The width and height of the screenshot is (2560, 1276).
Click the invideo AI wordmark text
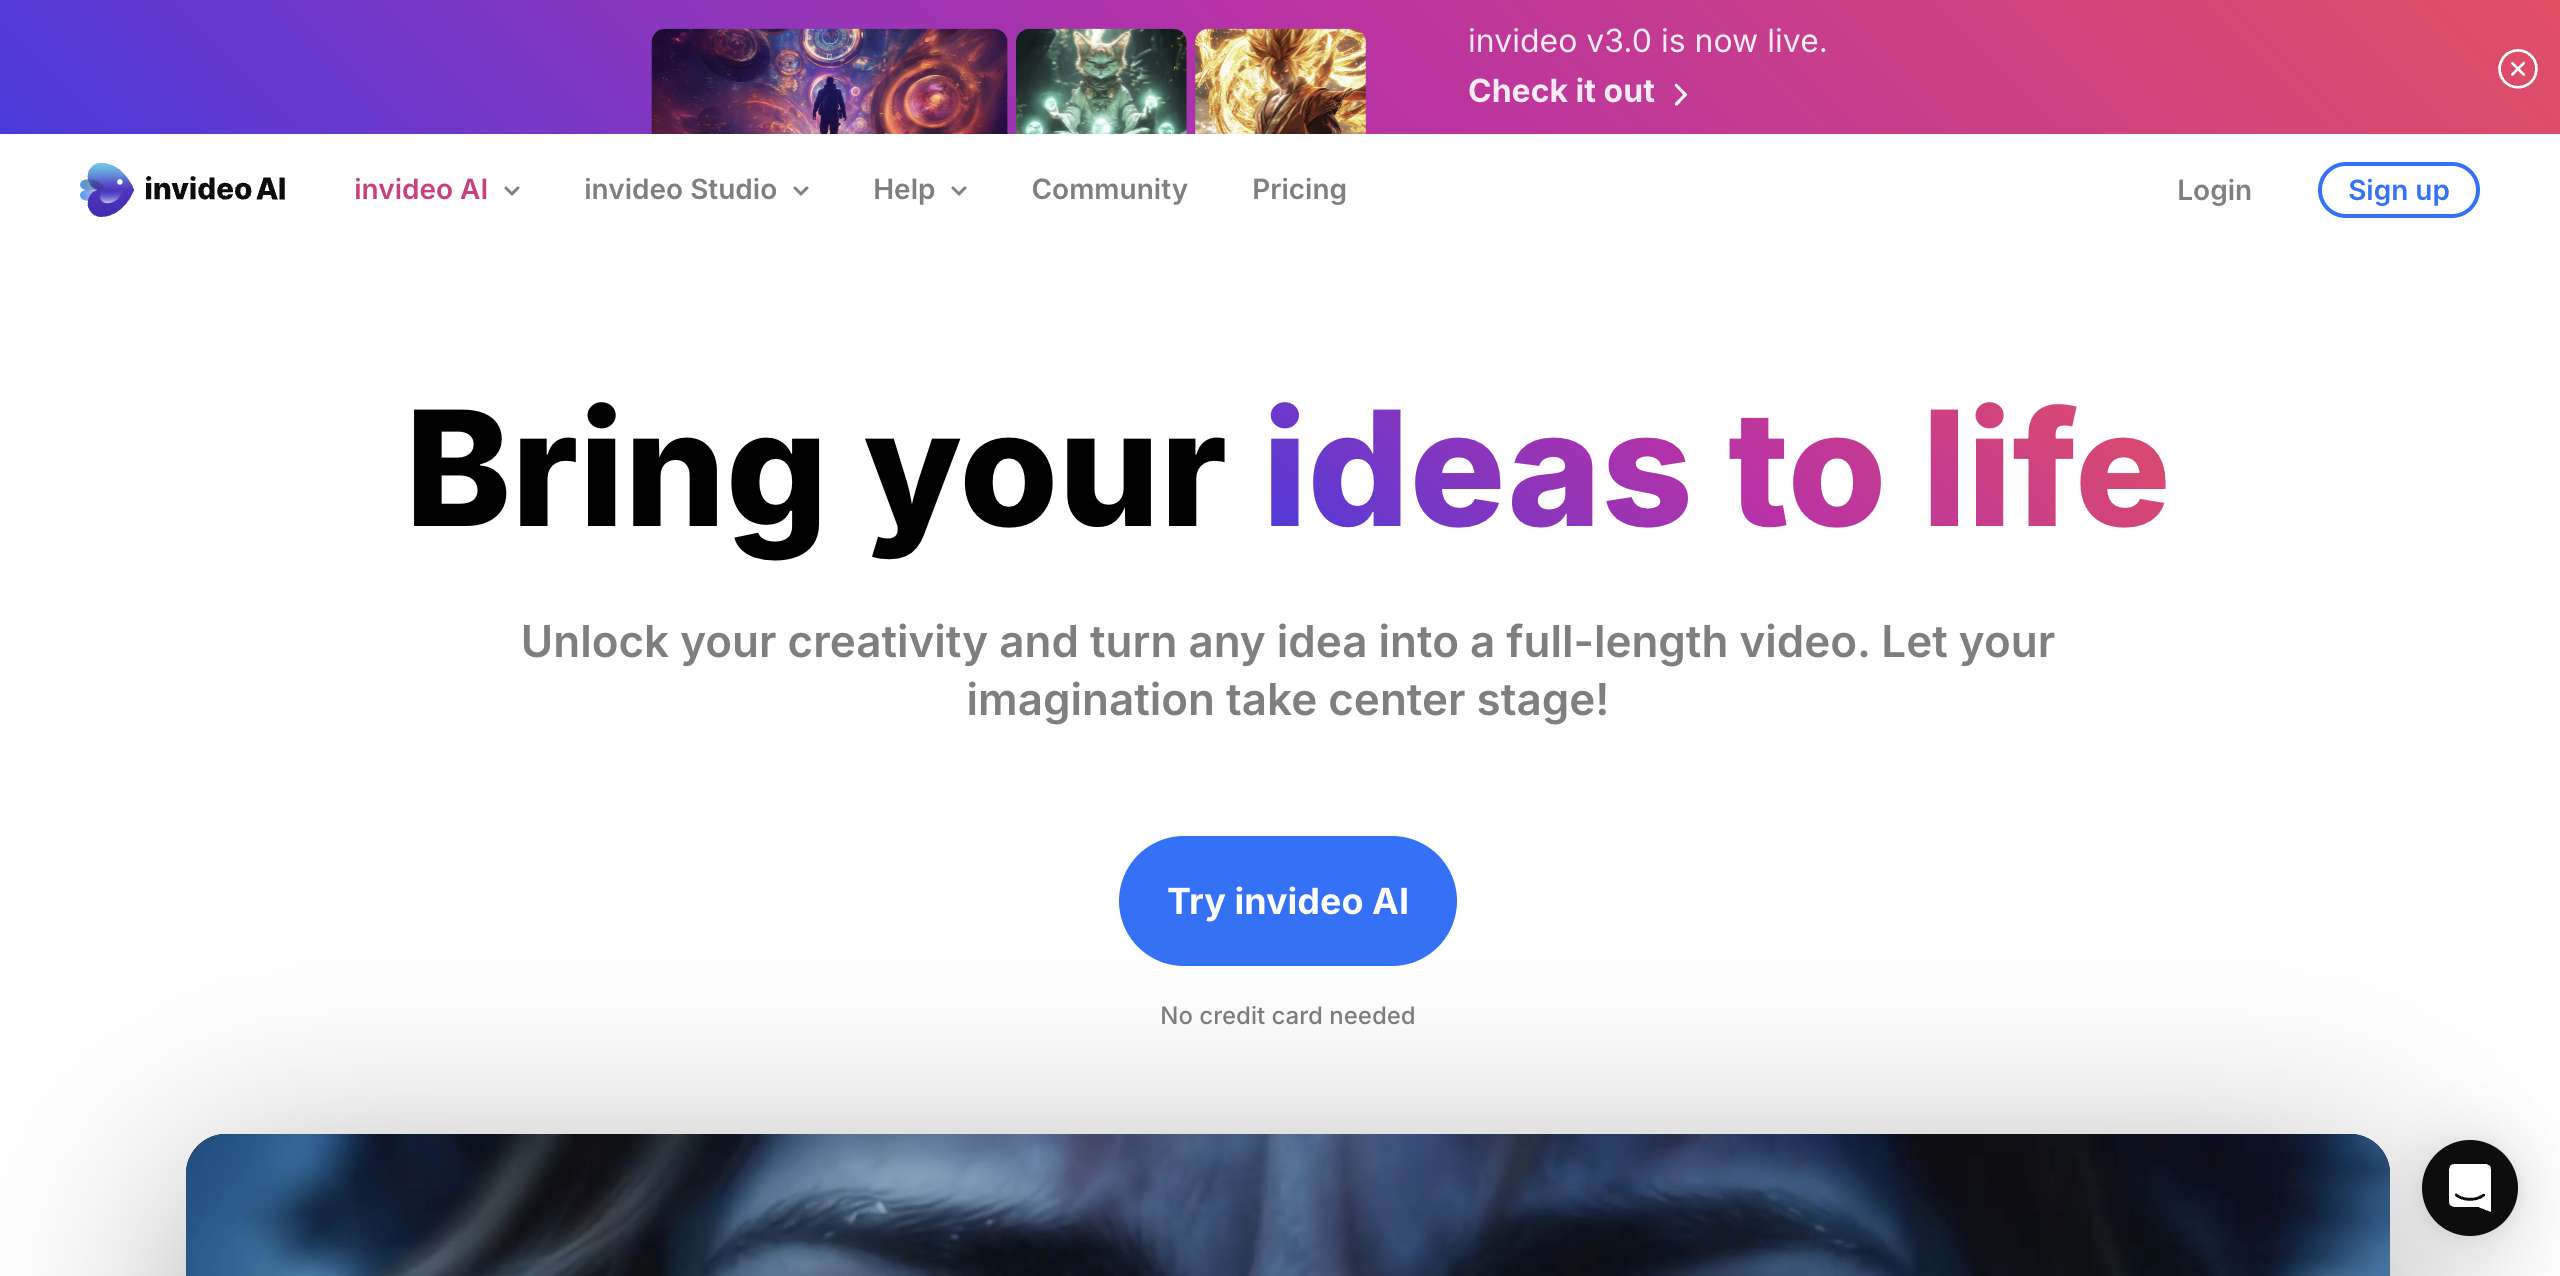(x=215, y=189)
